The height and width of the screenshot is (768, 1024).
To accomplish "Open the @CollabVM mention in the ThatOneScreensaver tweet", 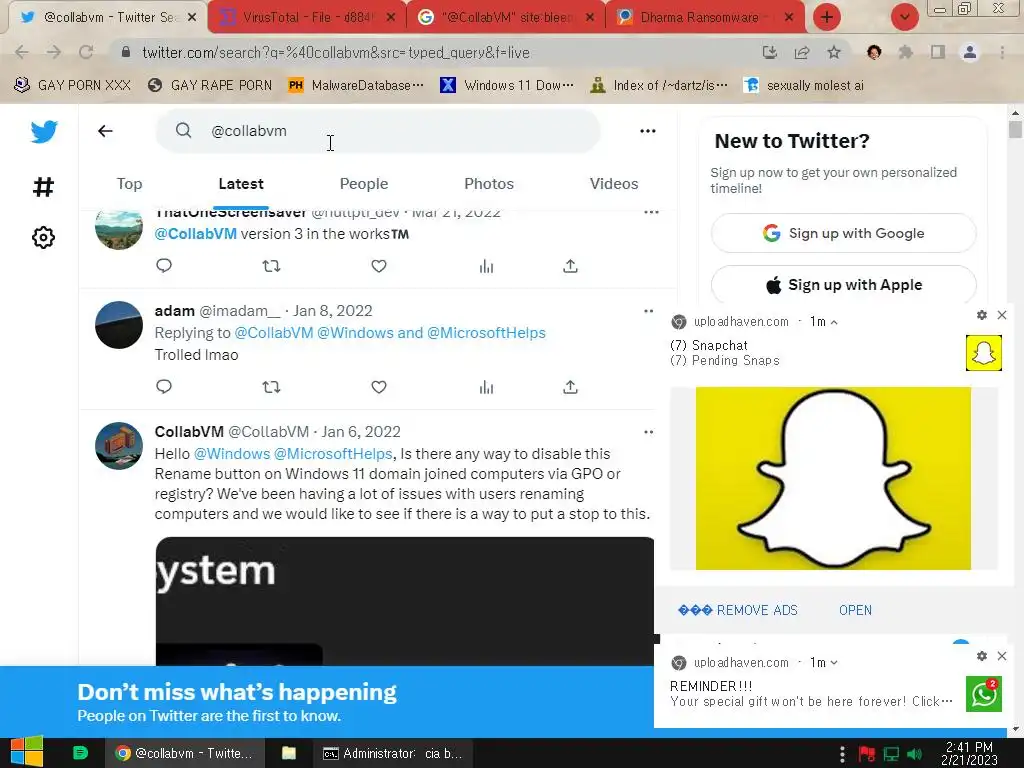I will click(x=196, y=234).
